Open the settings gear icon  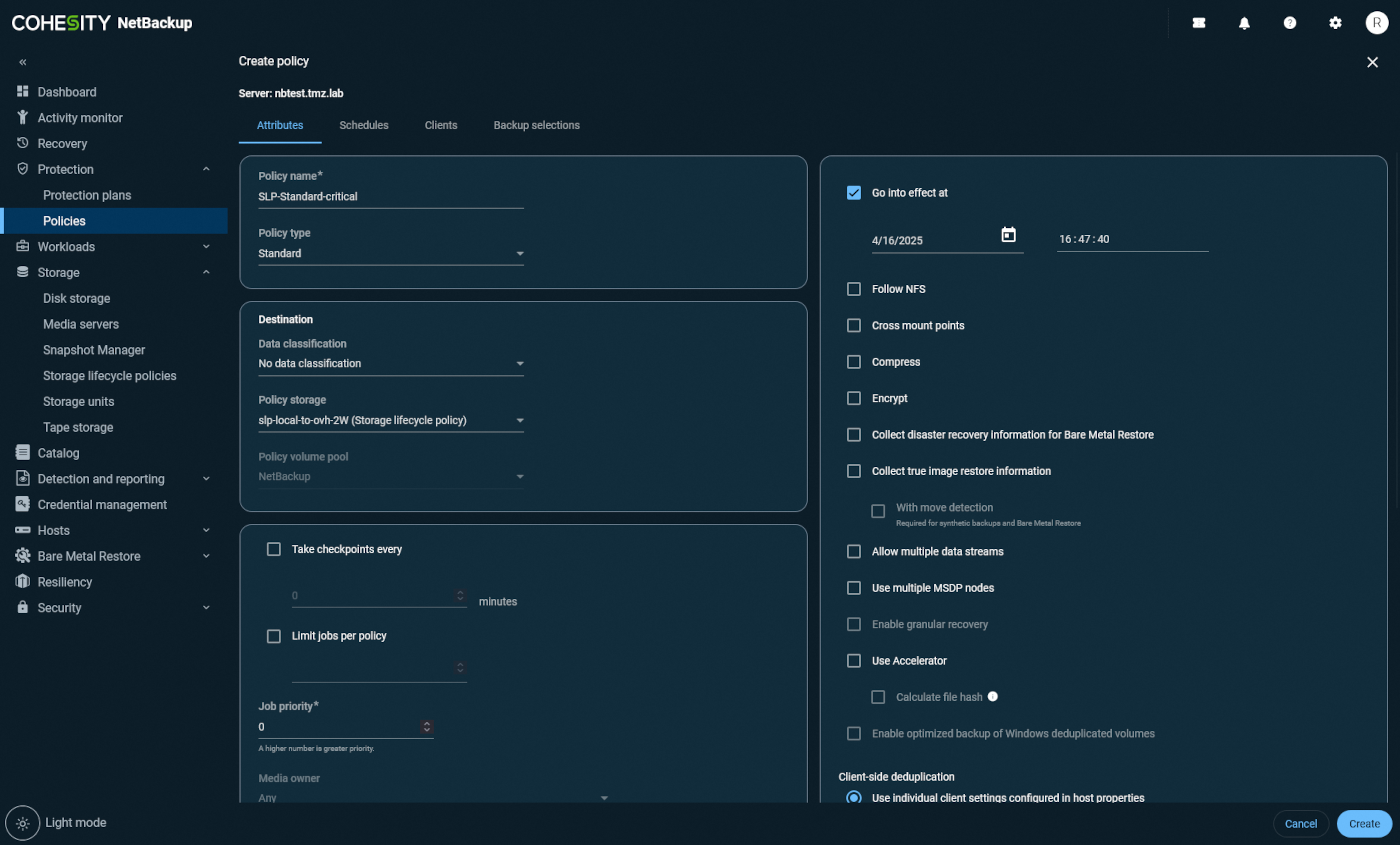1335,23
